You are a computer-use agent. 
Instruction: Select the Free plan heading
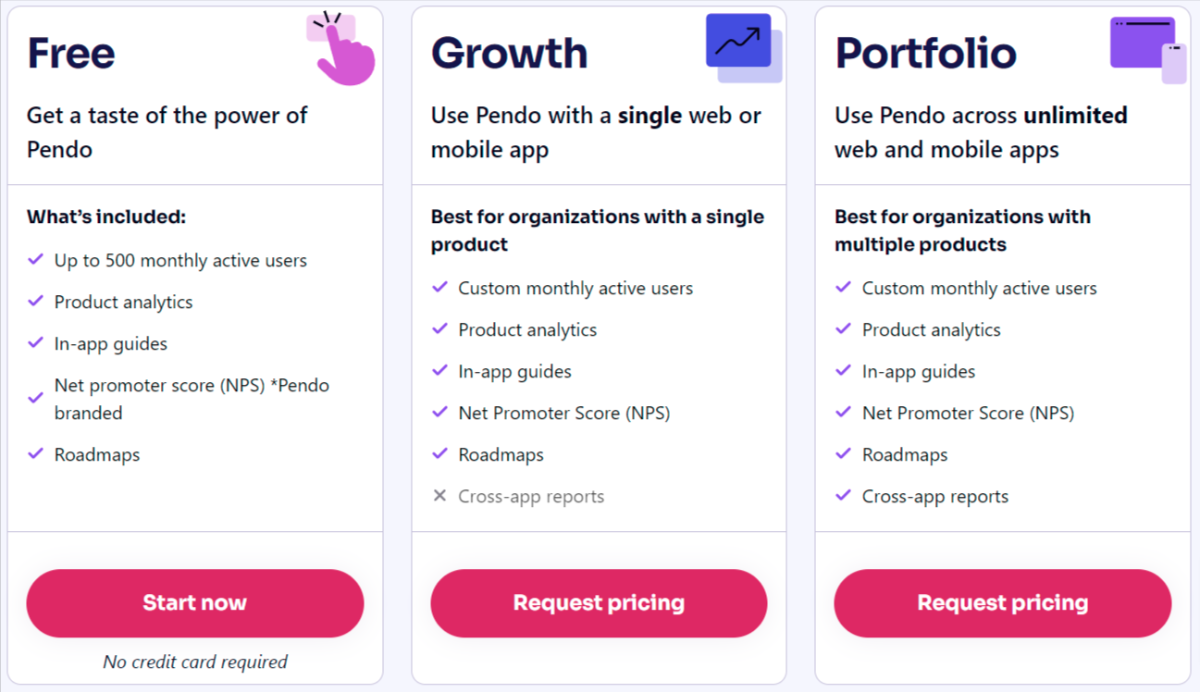[x=71, y=53]
